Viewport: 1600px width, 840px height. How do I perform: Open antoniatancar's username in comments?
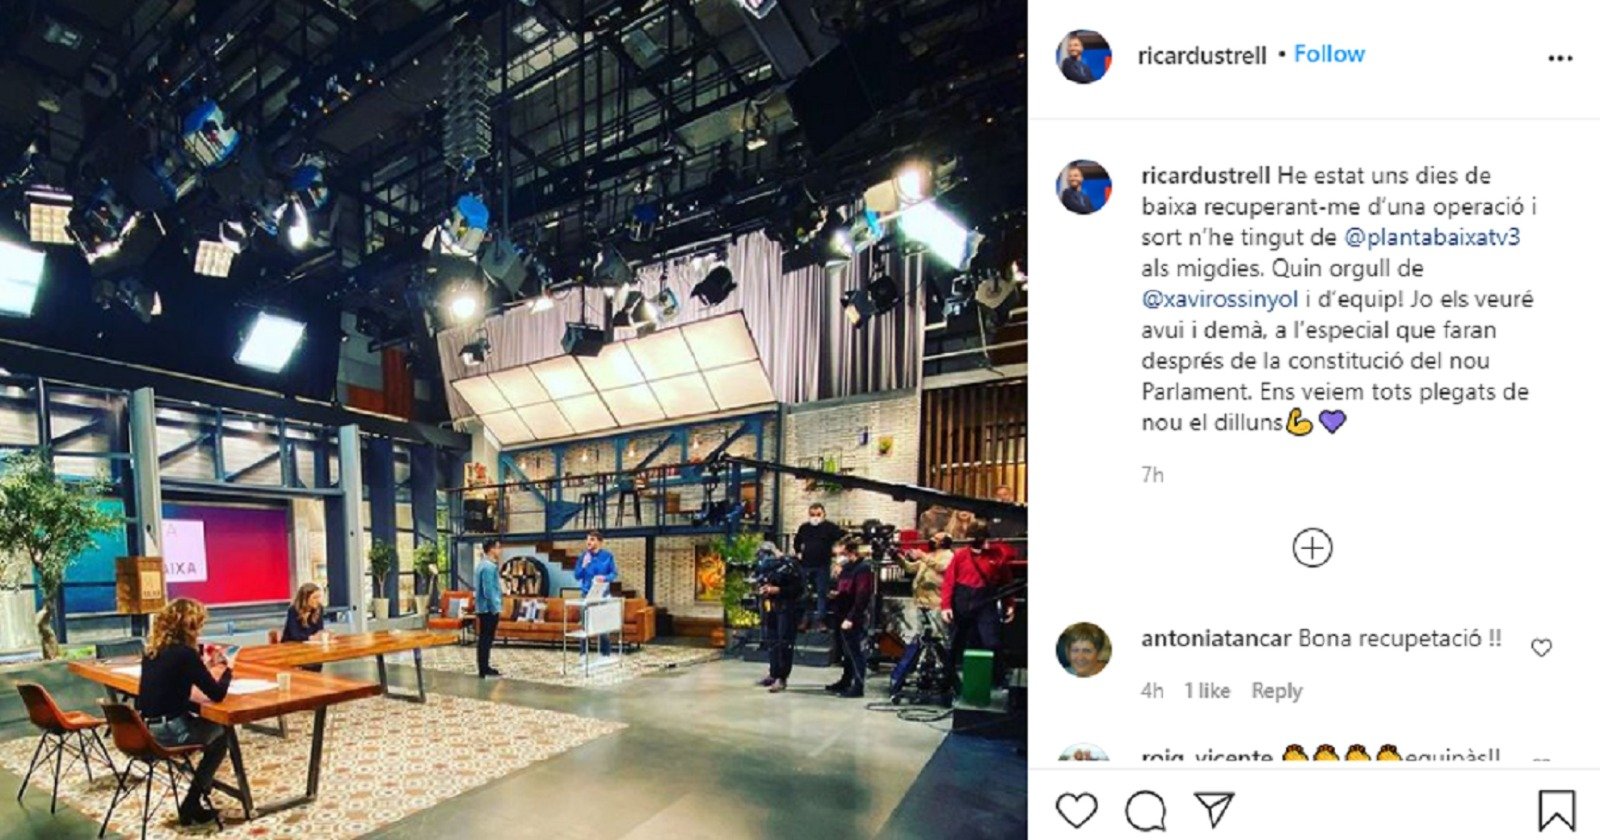(x=1216, y=639)
